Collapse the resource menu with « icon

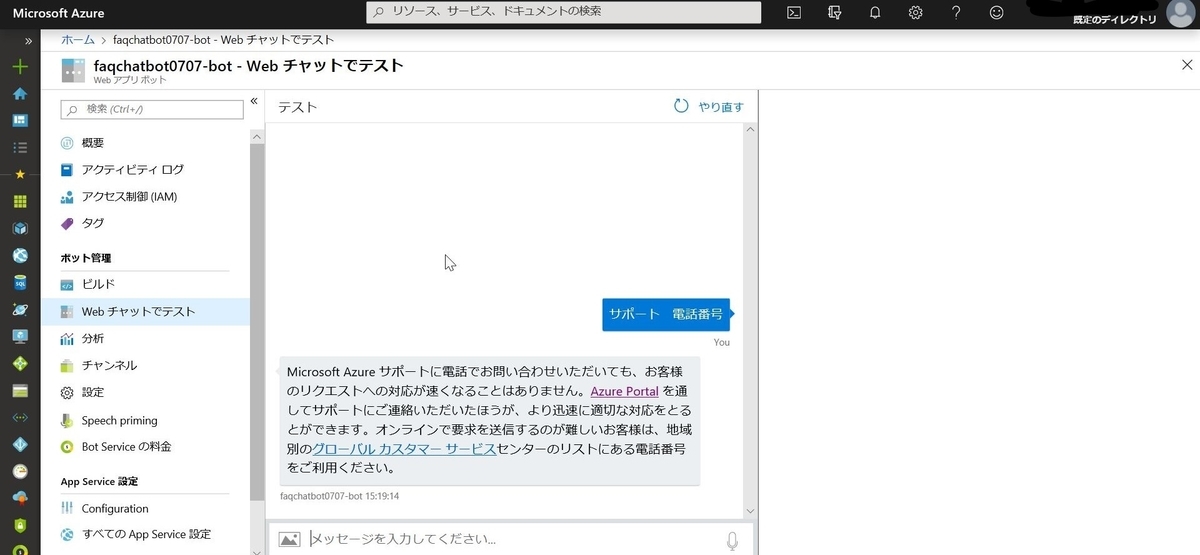[x=254, y=101]
